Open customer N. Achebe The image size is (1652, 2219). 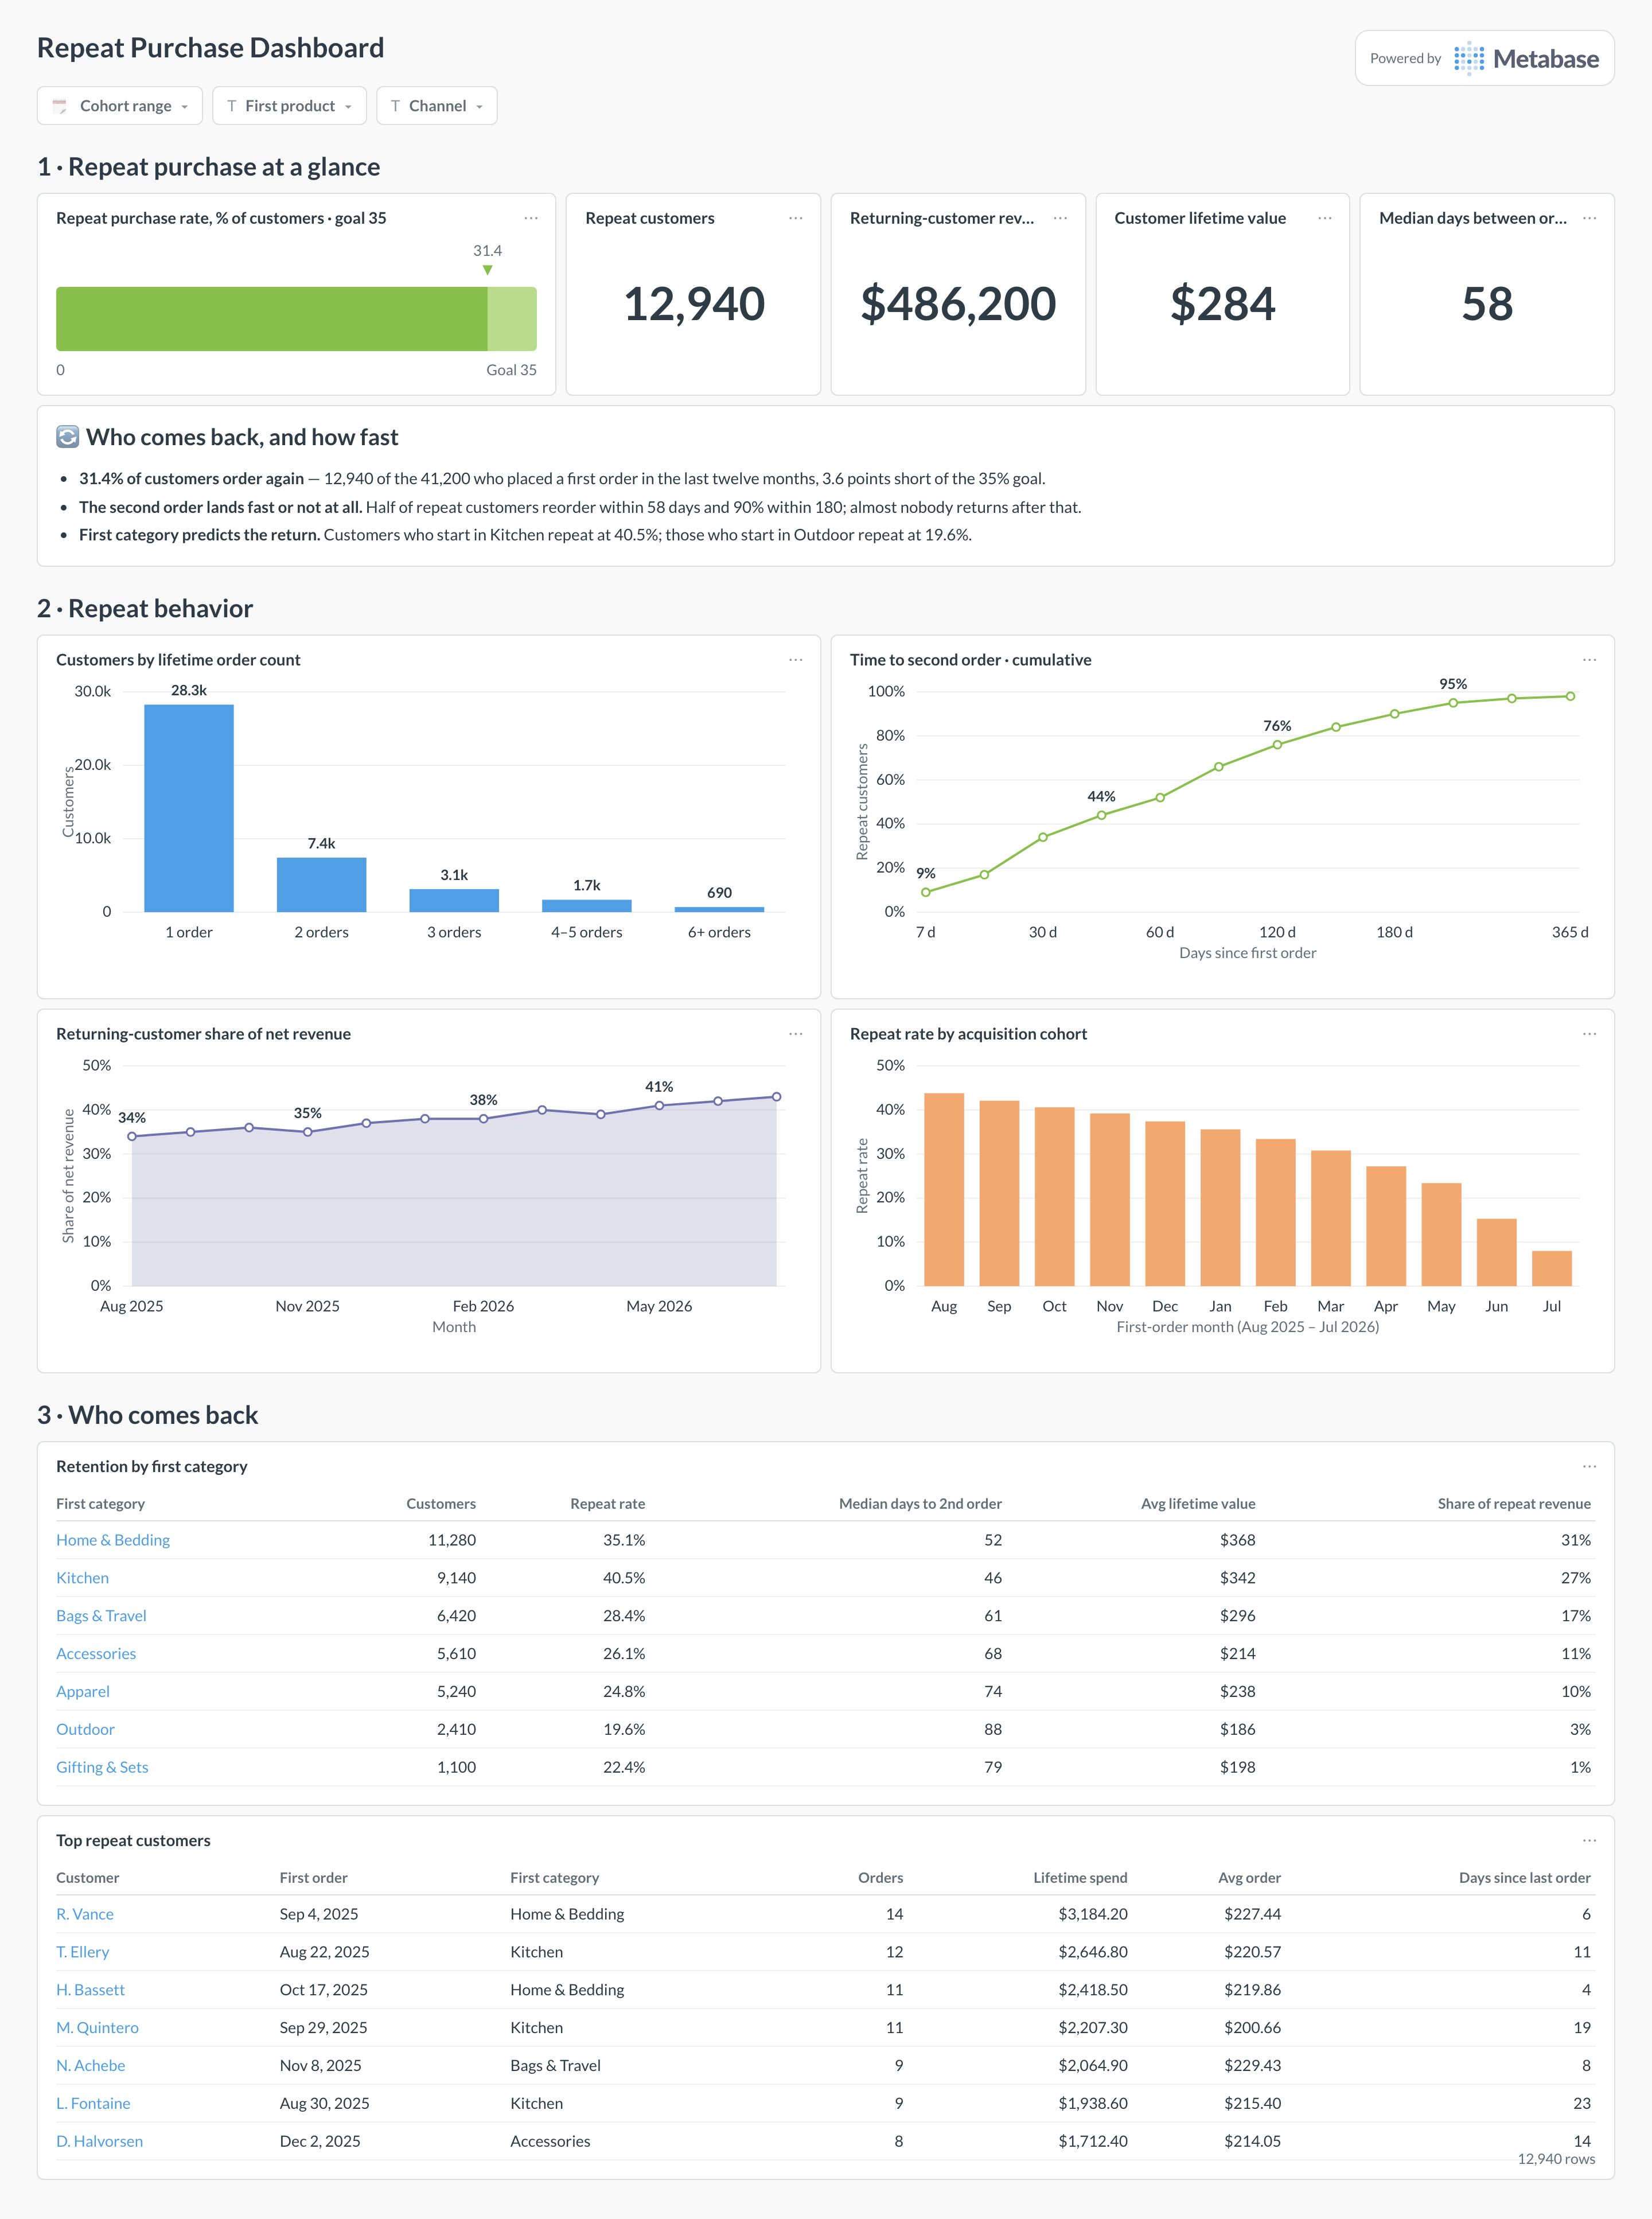91,2066
